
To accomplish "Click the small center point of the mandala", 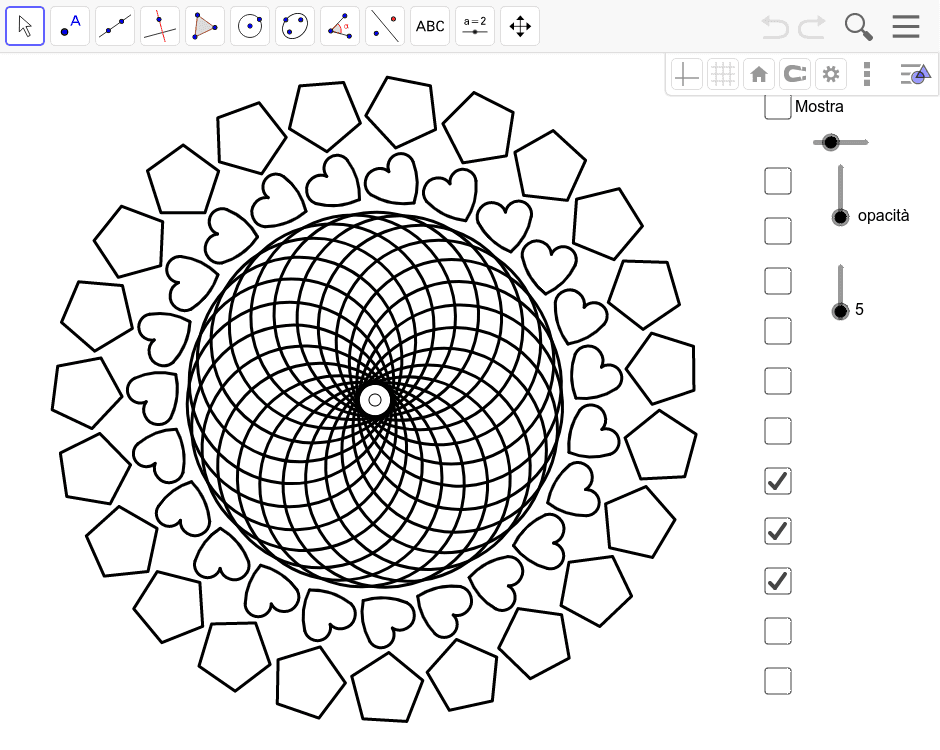I will pos(375,400).
